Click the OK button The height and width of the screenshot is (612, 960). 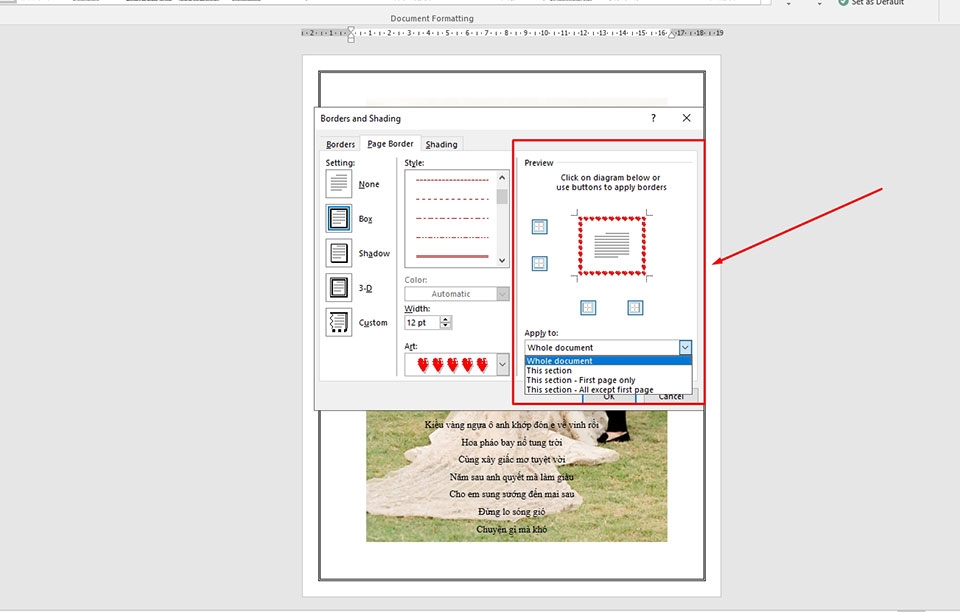(610, 395)
